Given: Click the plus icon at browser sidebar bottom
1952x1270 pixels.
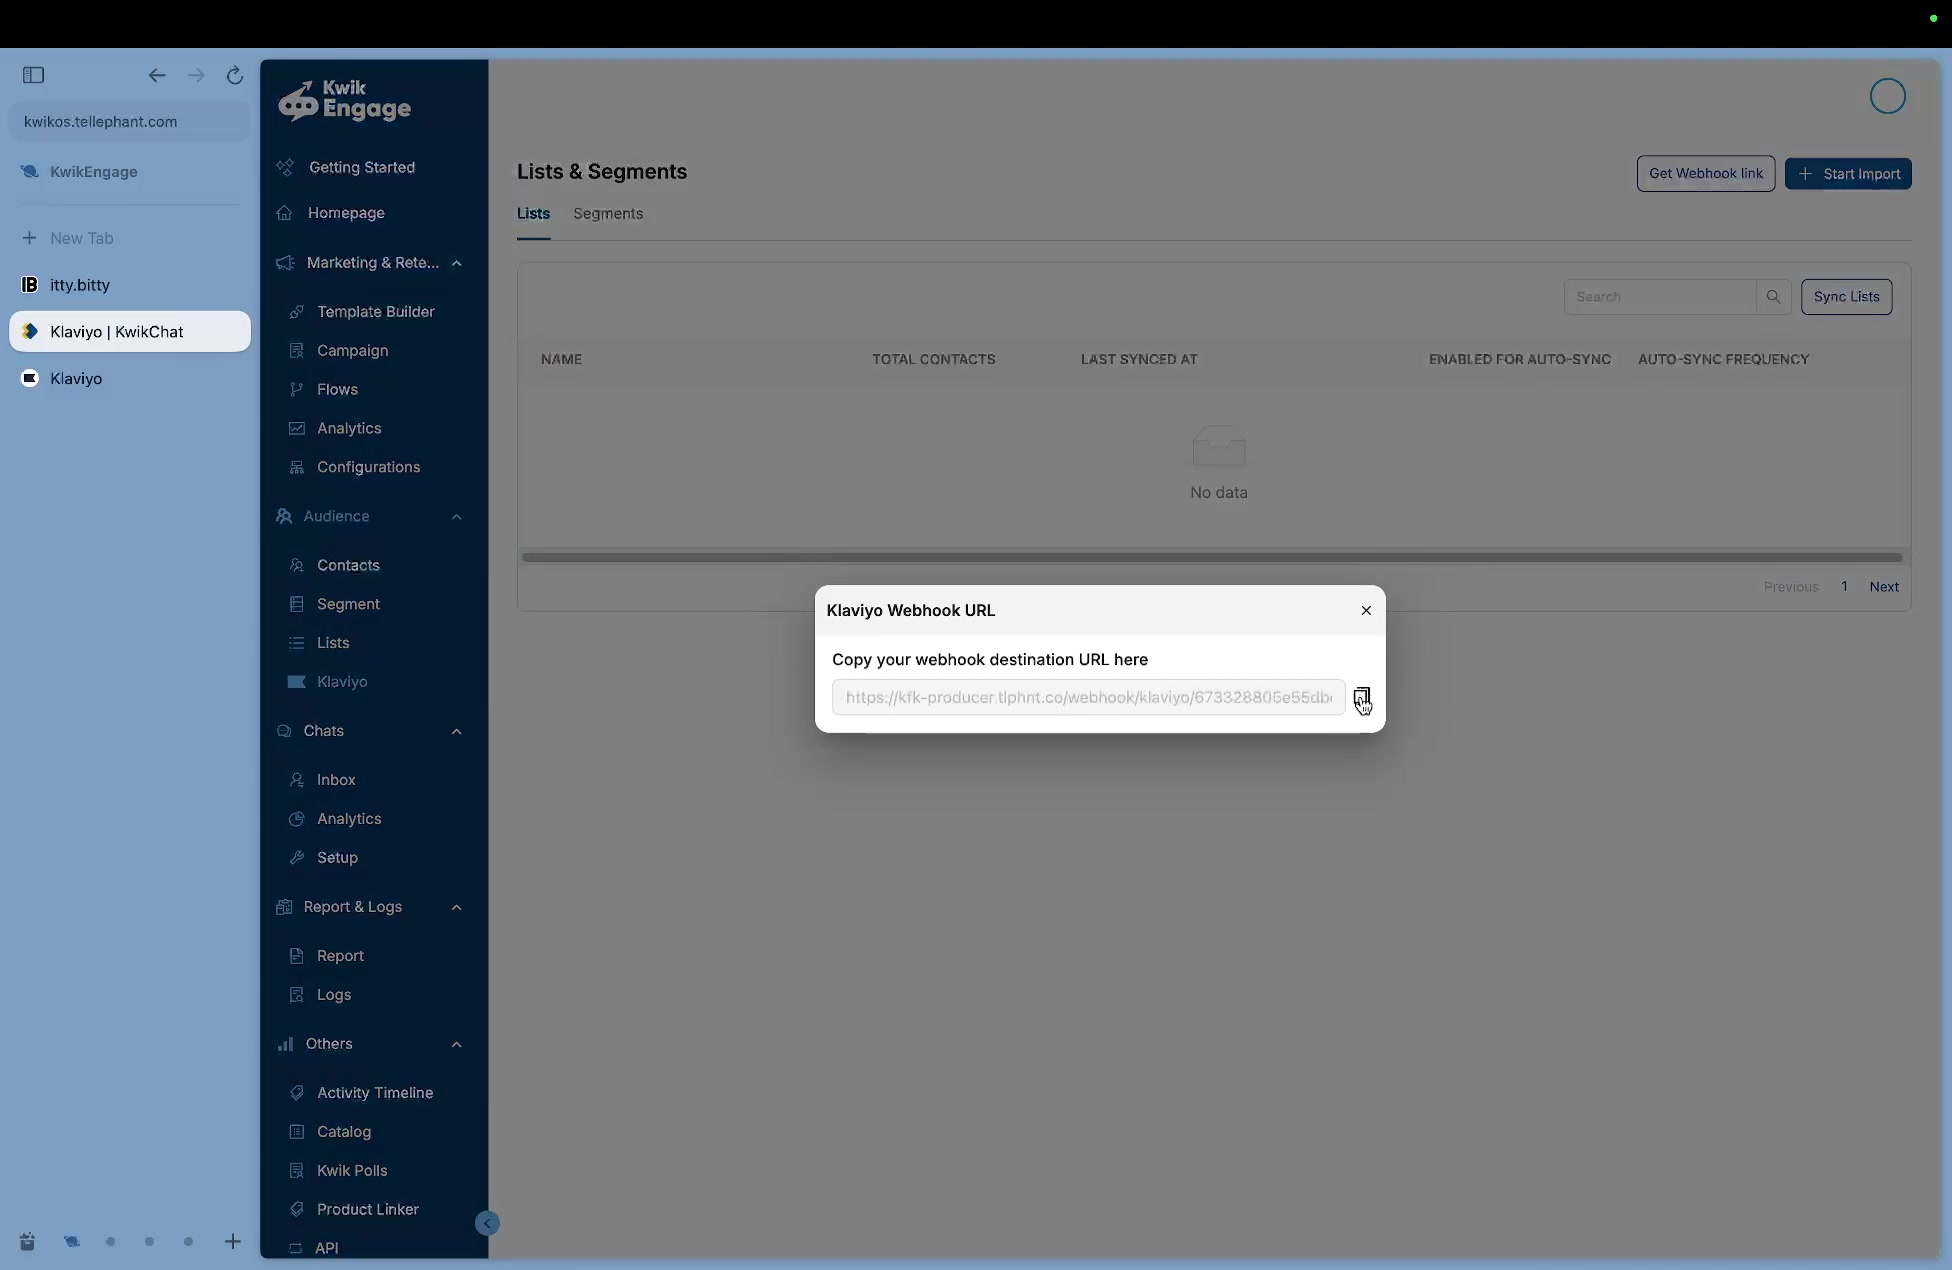Looking at the screenshot, I should (x=232, y=1242).
